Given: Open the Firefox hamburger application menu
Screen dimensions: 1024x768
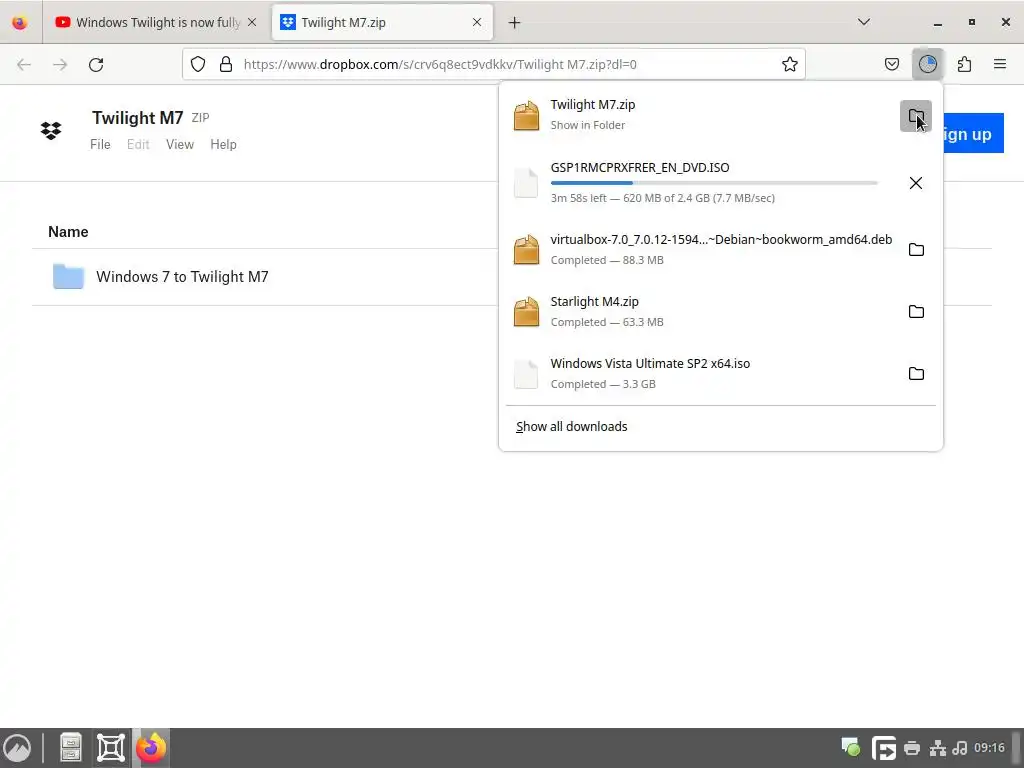Looking at the screenshot, I should pyautogui.click(x=1000, y=64).
